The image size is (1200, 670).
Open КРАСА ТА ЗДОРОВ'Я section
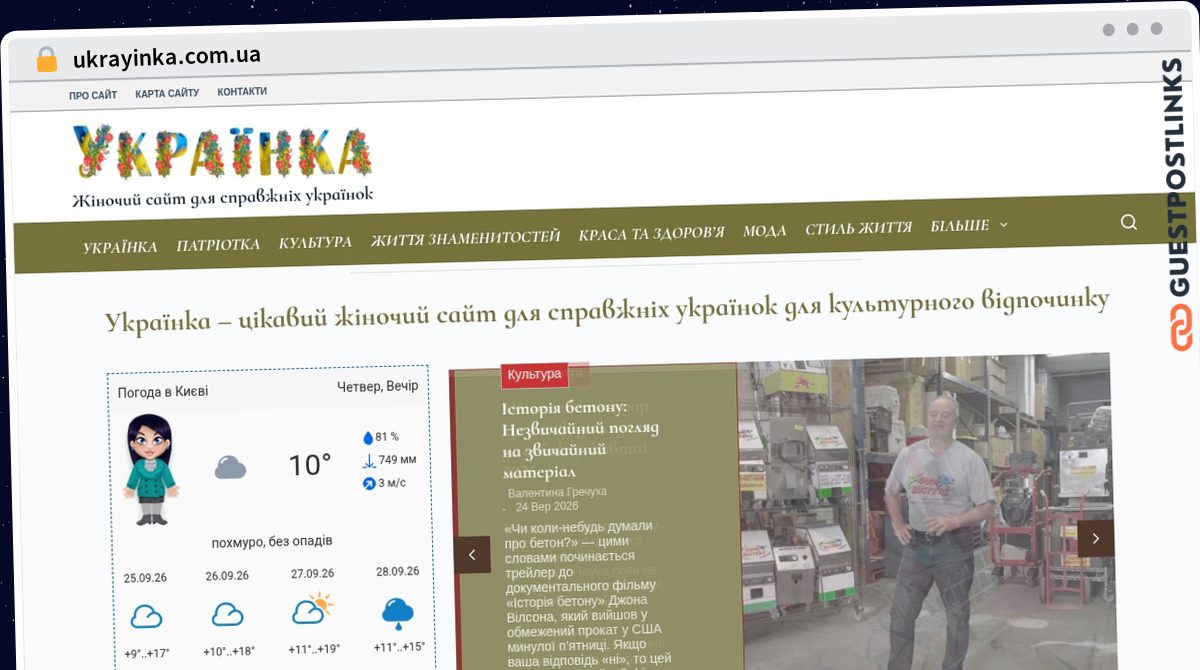point(651,234)
